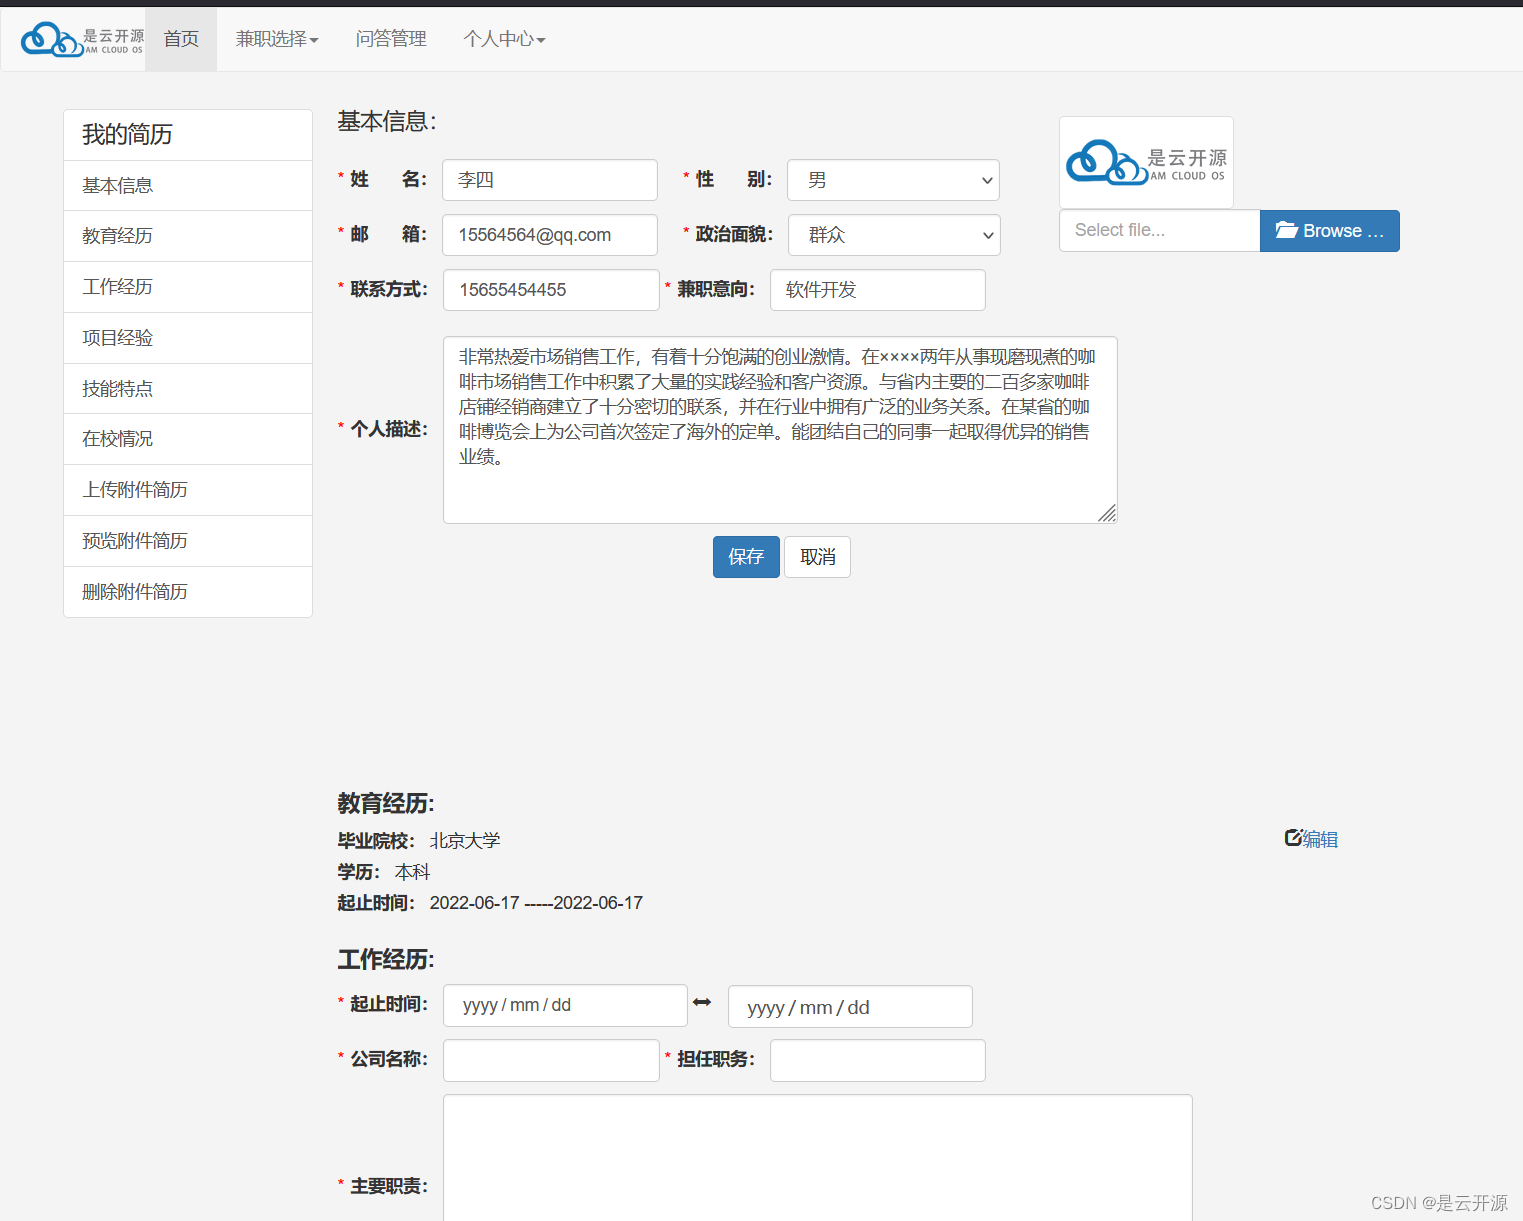Click the 本科 degree text
1523x1221 pixels.
tap(412, 872)
